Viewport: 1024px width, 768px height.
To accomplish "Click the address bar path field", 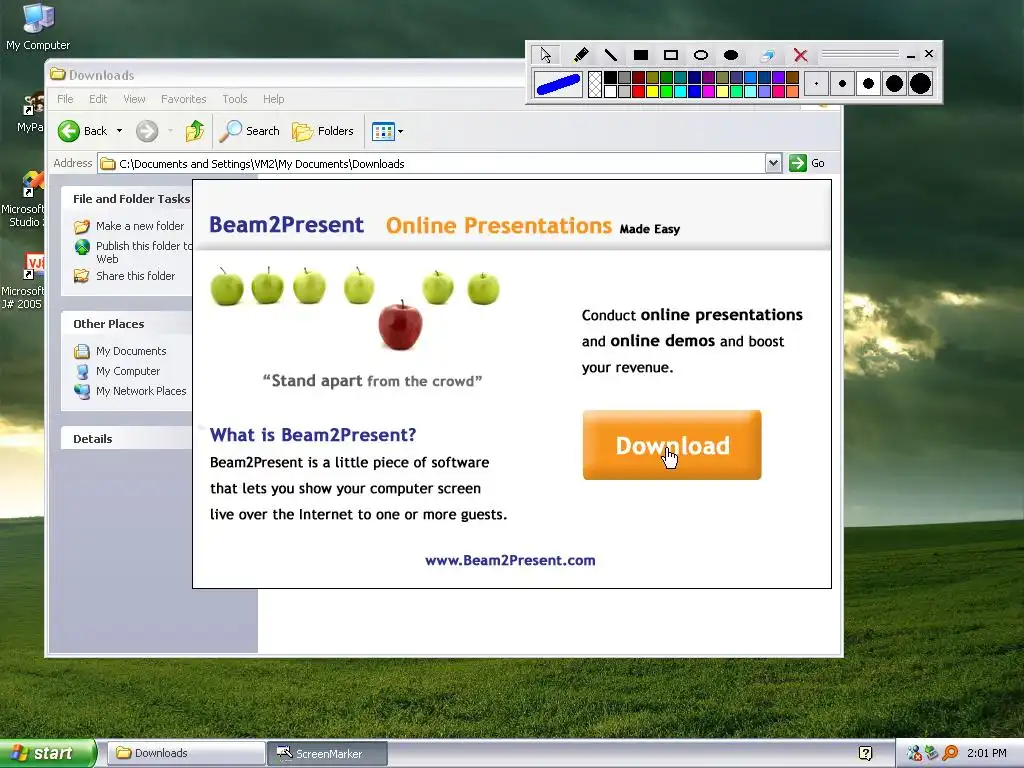I will point(431,163).
